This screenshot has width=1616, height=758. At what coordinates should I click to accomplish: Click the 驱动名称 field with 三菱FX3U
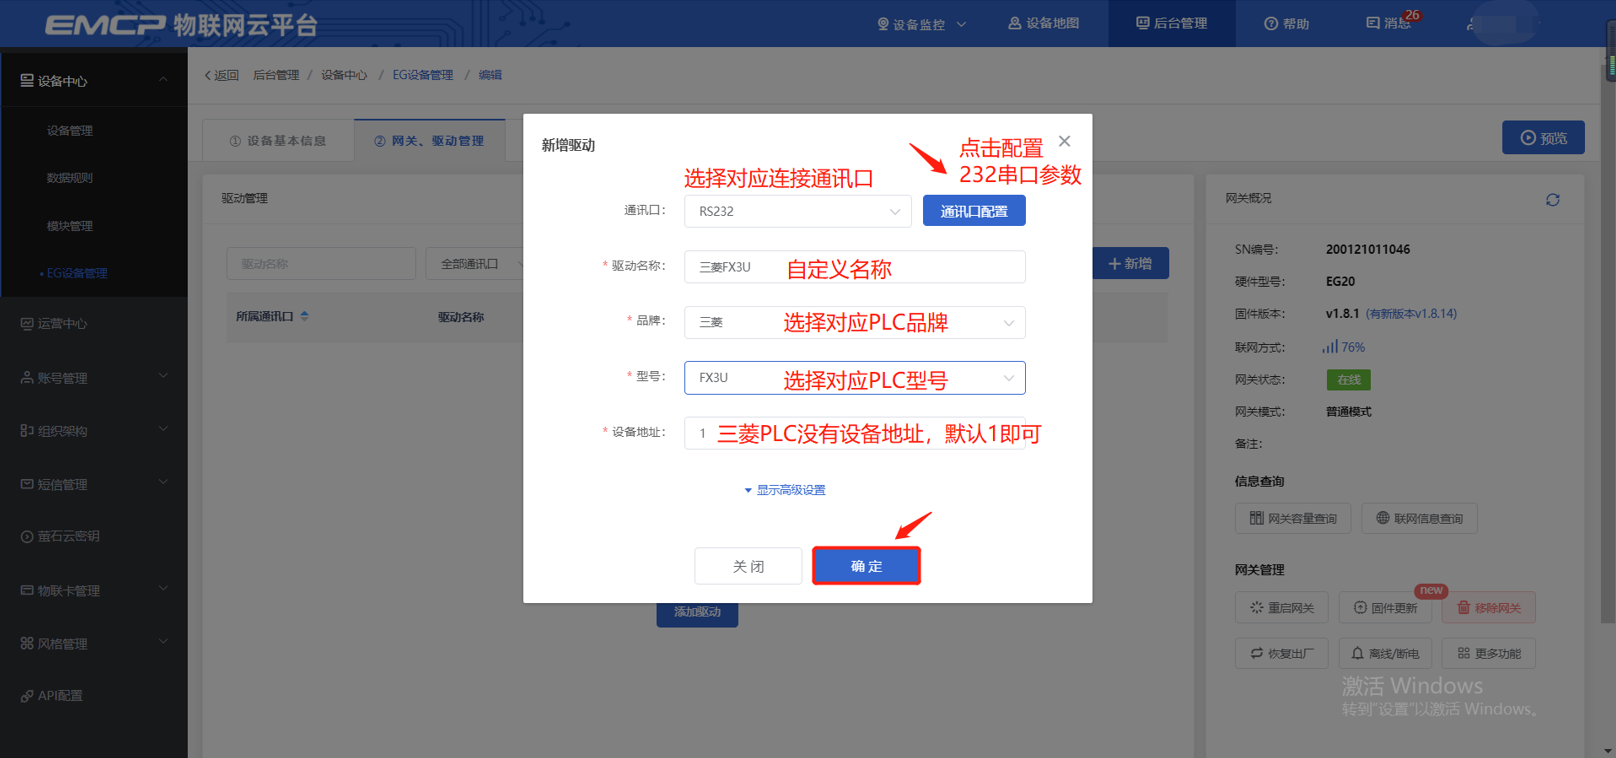(x=854, y=267)
